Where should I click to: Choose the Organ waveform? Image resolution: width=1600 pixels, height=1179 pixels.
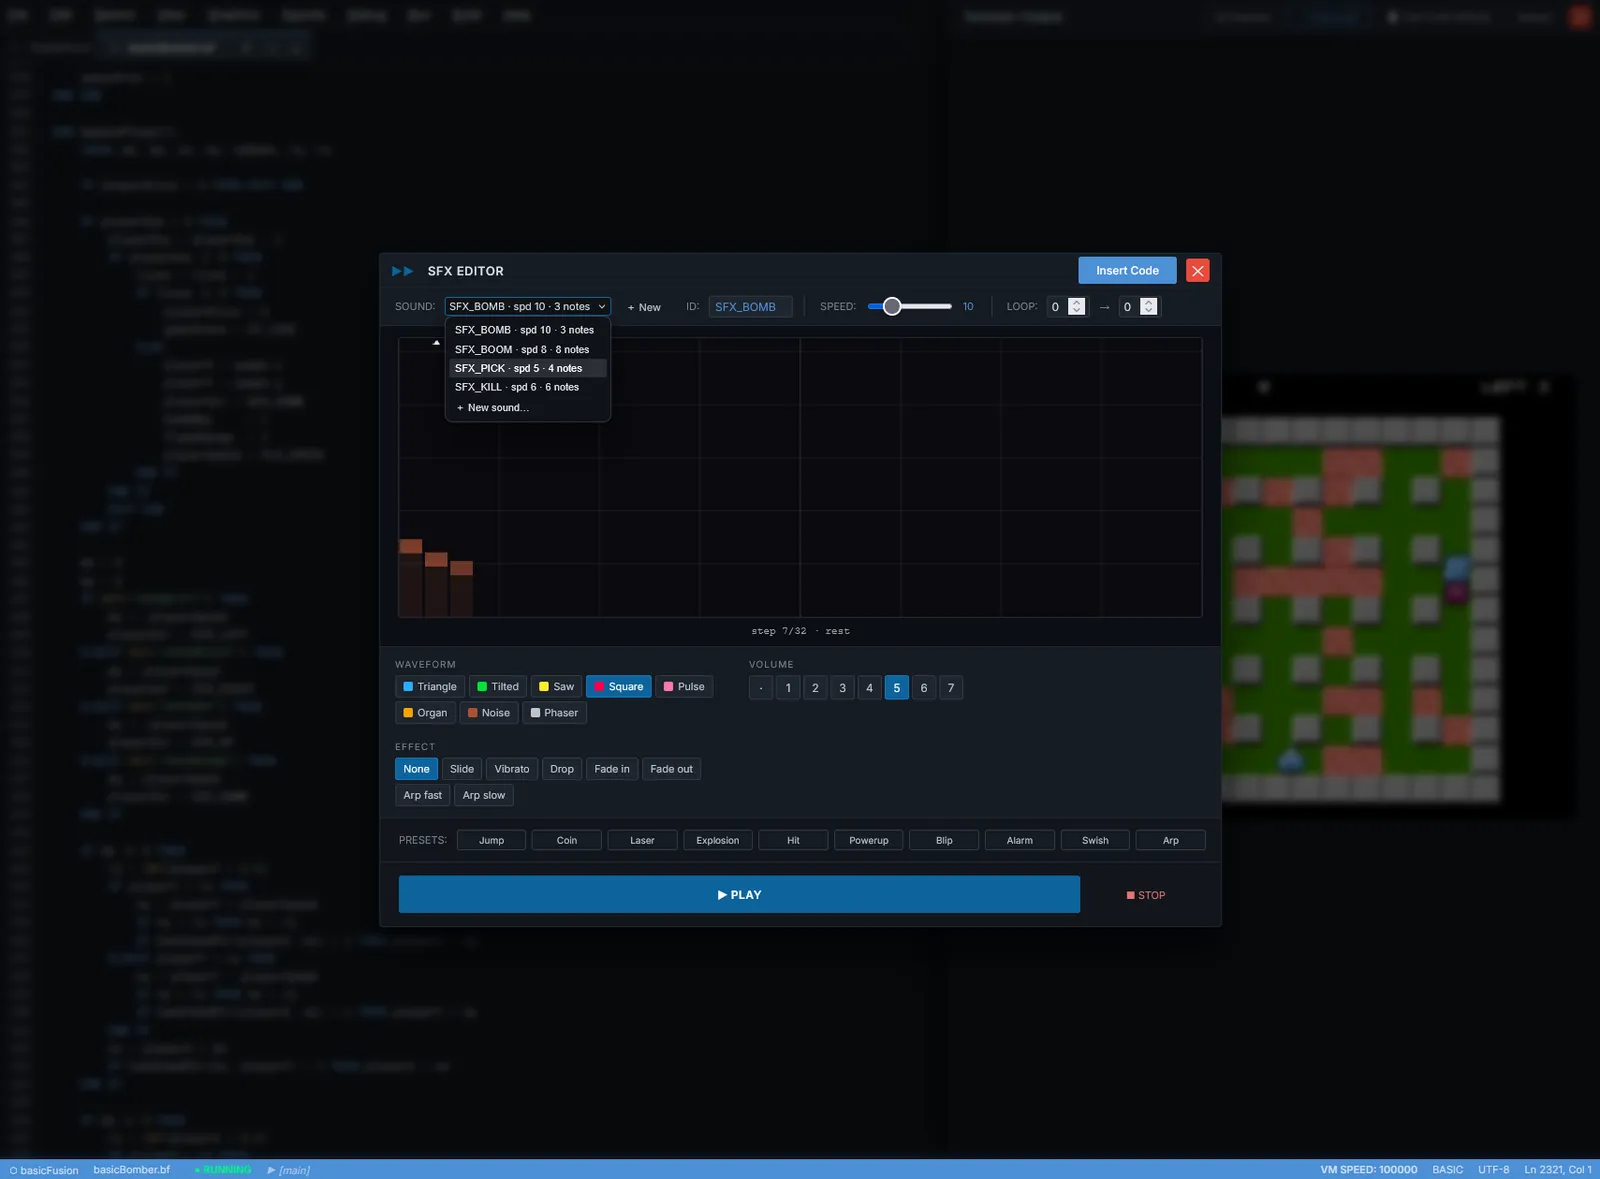[425, 713]
